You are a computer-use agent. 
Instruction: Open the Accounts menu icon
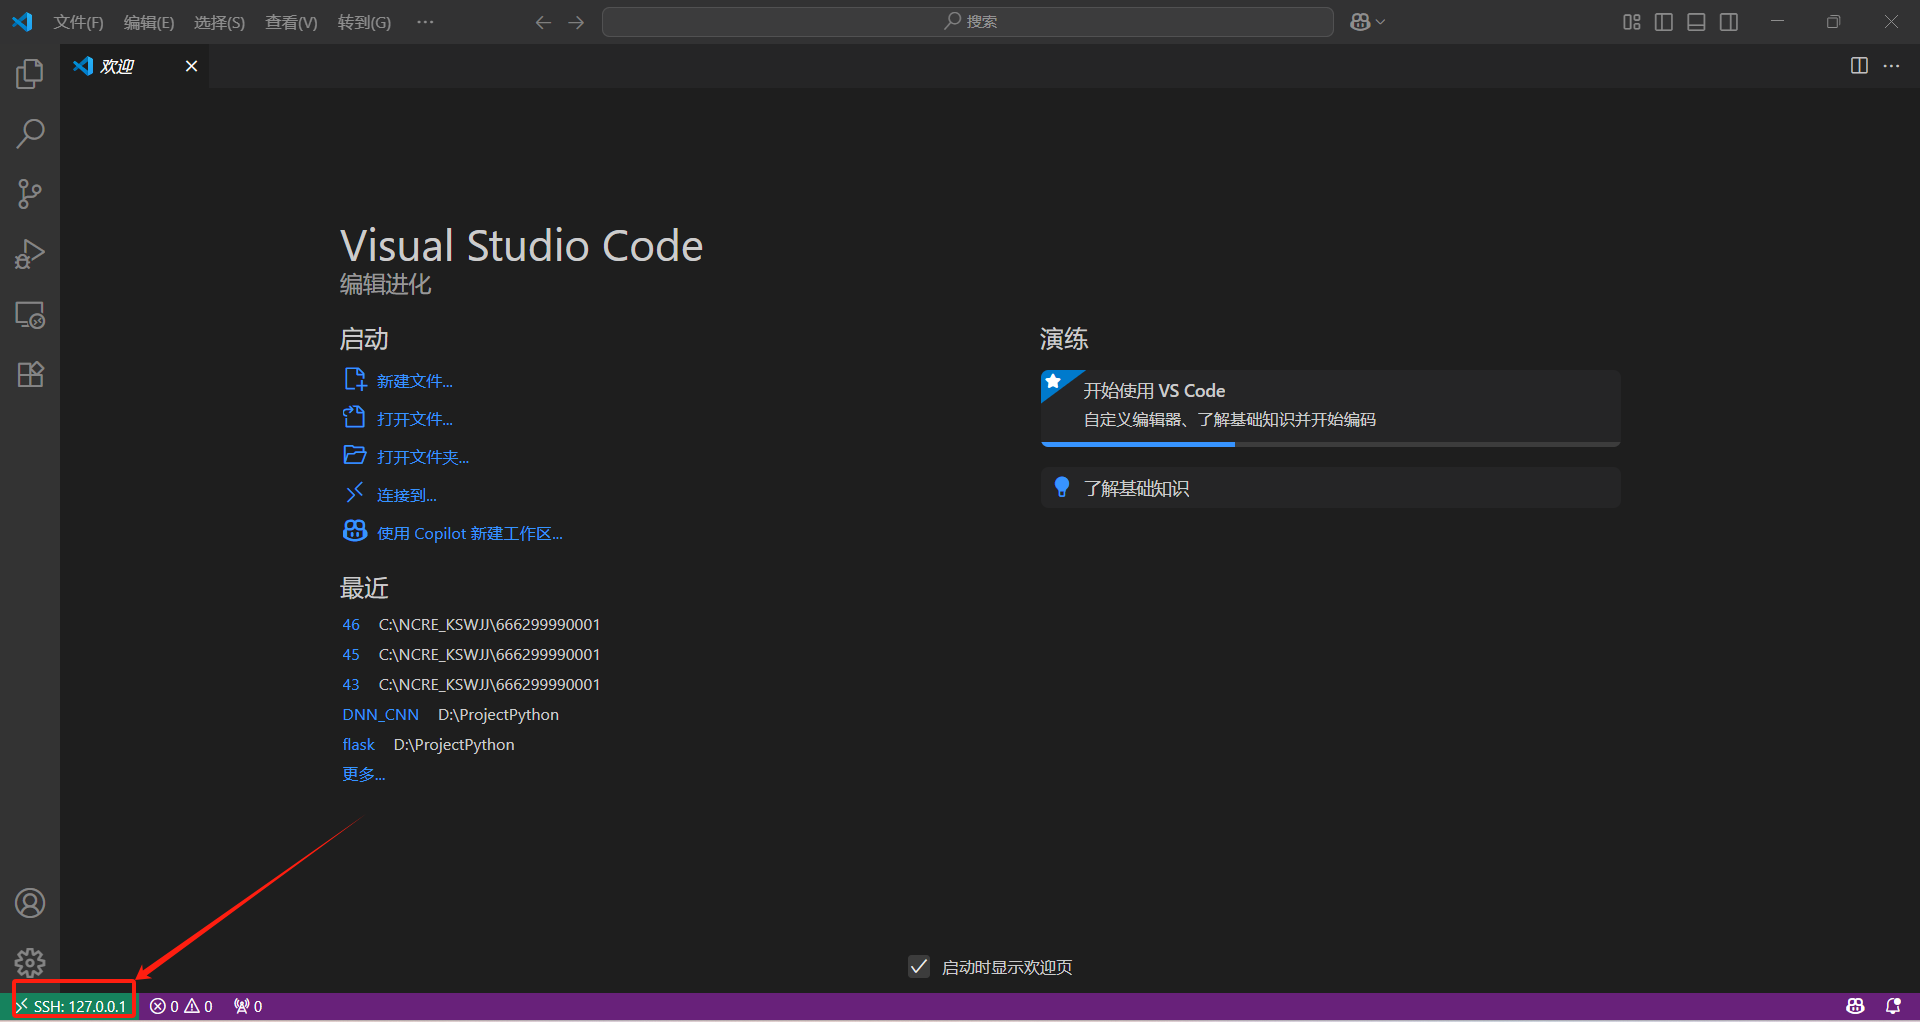30,903
